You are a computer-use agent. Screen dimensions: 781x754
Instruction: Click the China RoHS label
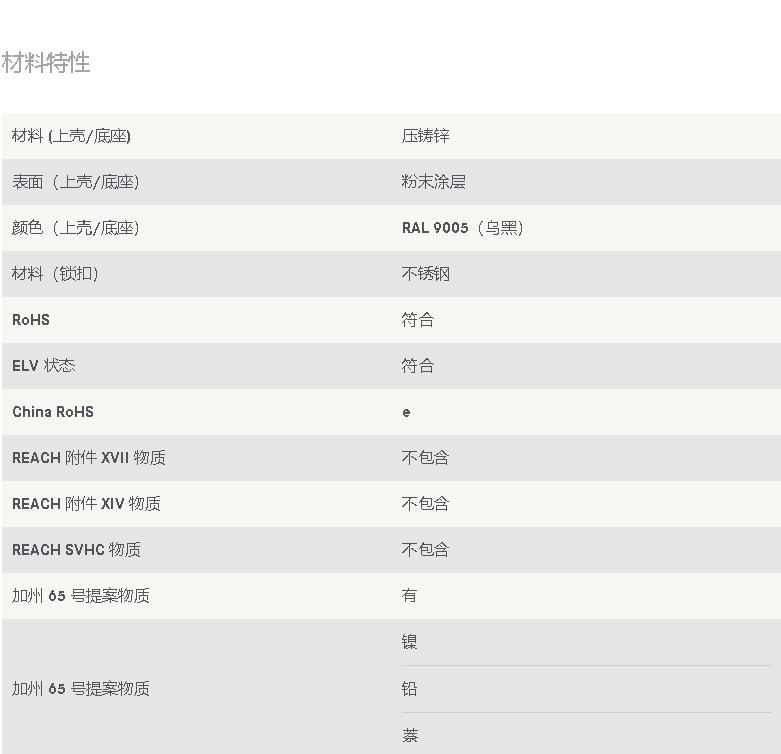(x=53, y=412)
